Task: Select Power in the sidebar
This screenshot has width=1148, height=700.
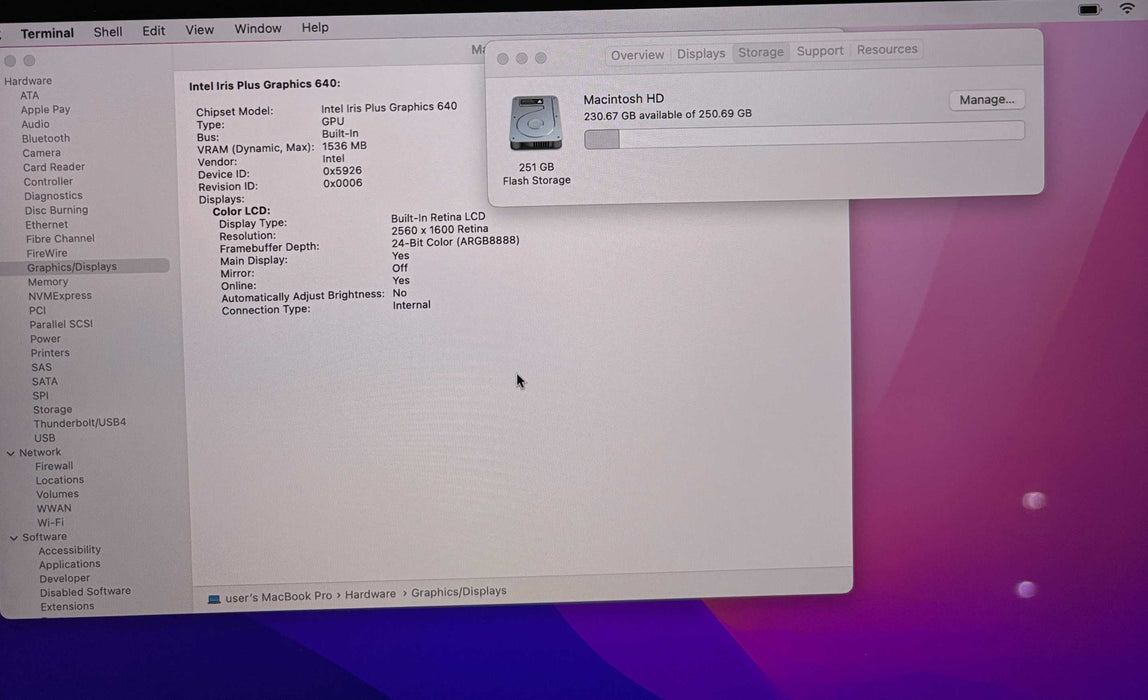Action: coord(45,339)
